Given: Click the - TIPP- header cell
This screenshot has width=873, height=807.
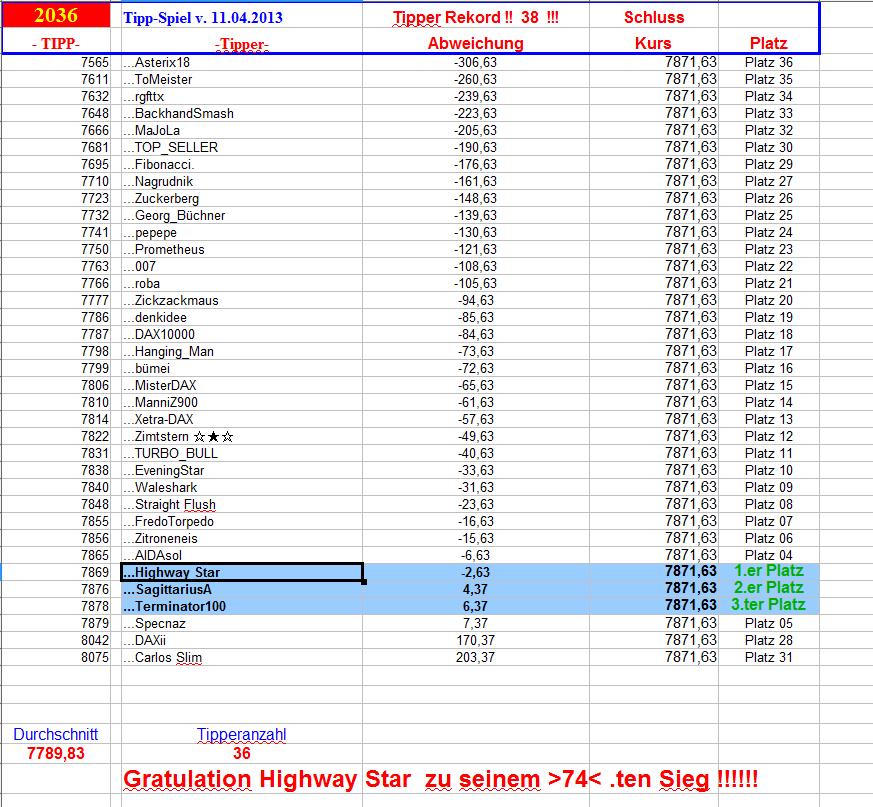Looking at the screenshot, I should point(56,43).
